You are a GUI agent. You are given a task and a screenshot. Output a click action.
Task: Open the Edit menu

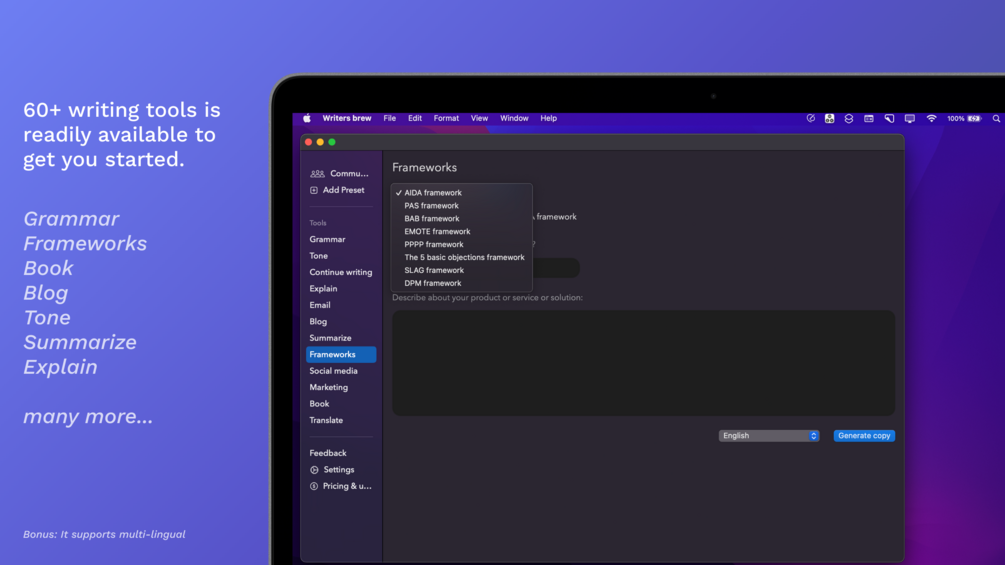pyautogui.click(x=415, y=118)
